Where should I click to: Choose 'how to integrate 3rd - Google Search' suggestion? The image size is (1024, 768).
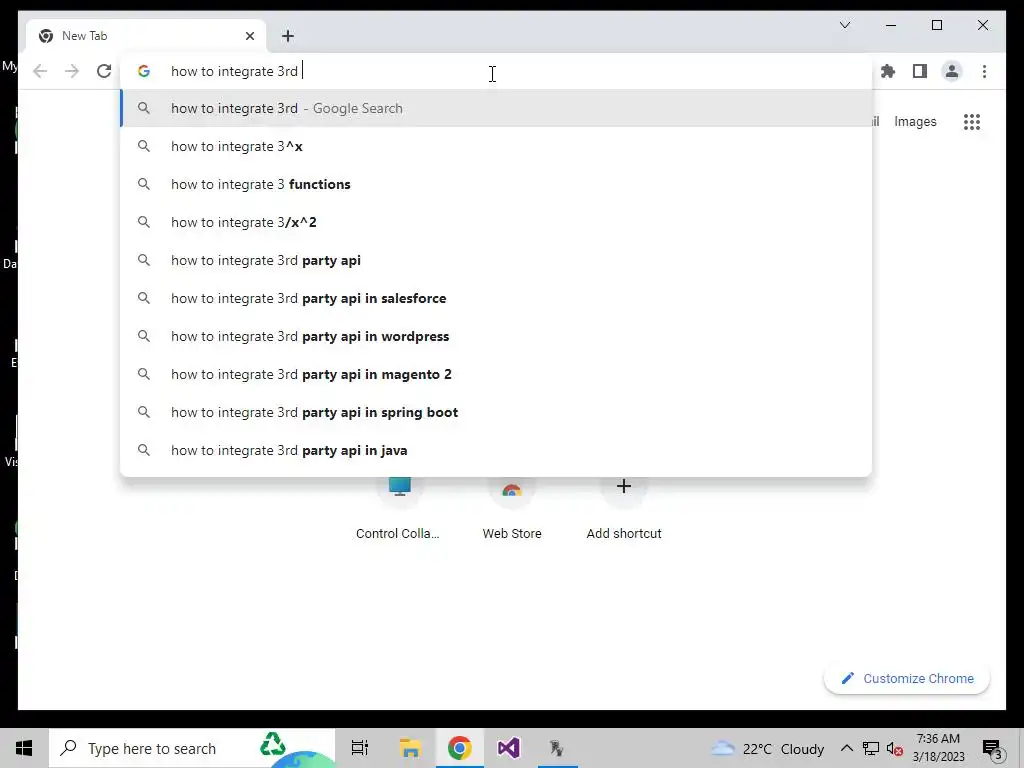point(496,108)
